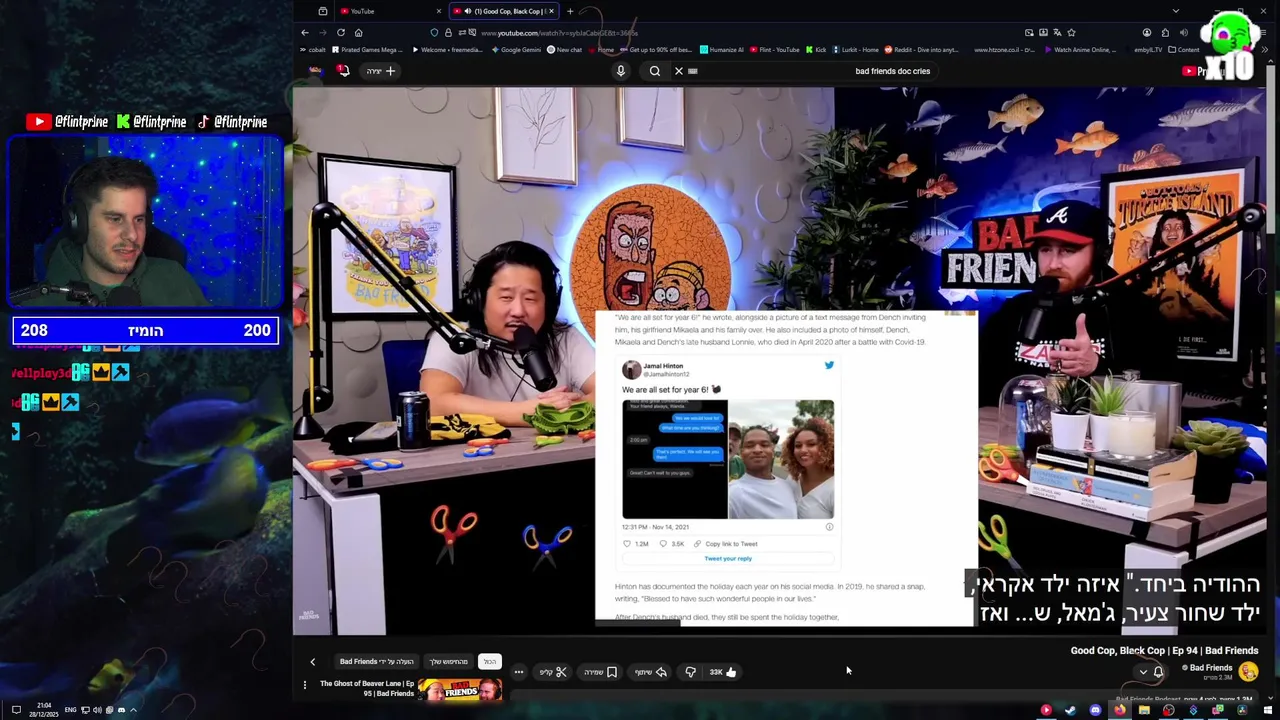
Task: Go back using the browser back arrow
Action: (305, 33)
